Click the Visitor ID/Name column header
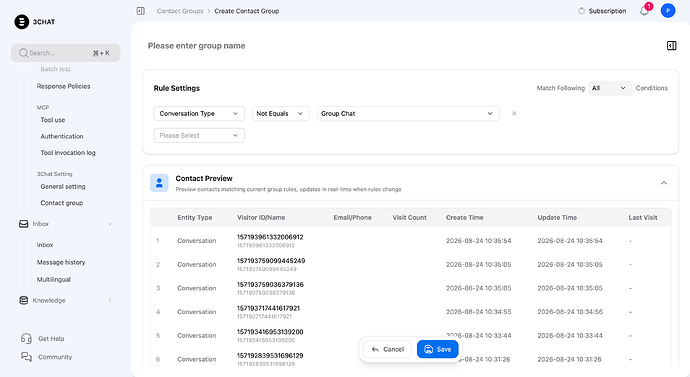The image size is (690, 377). coord(261,217)
